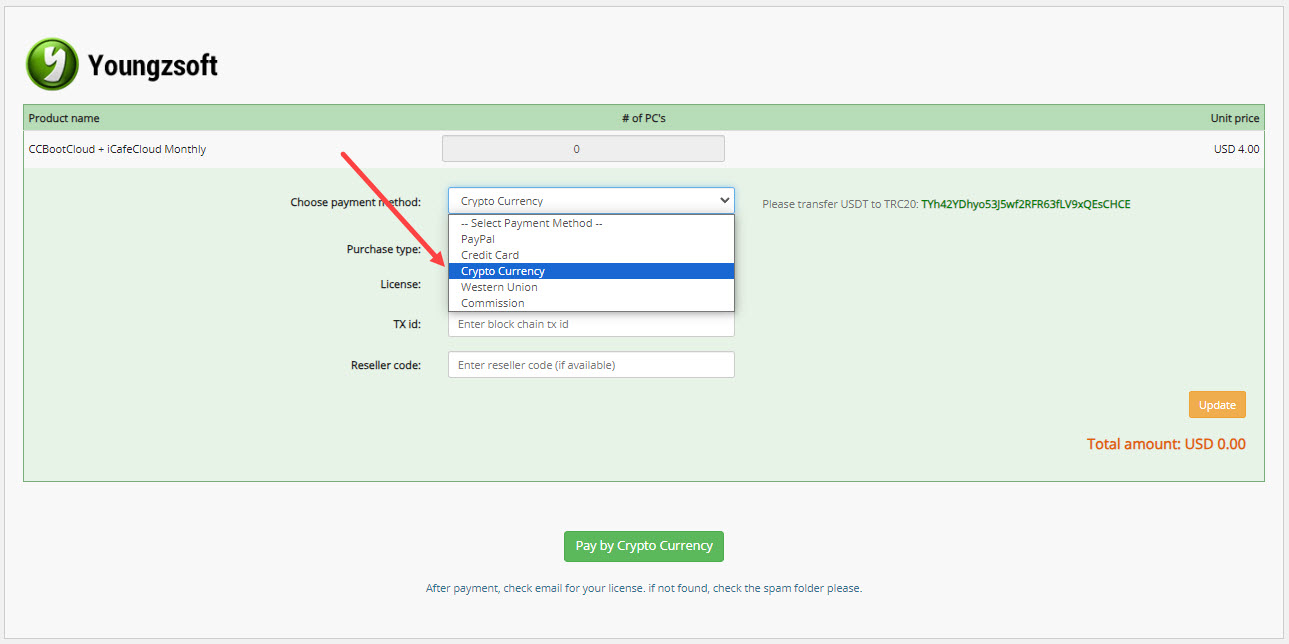
Task: Click the green Youngzsoft logo icon
Action: coord(51,65)
